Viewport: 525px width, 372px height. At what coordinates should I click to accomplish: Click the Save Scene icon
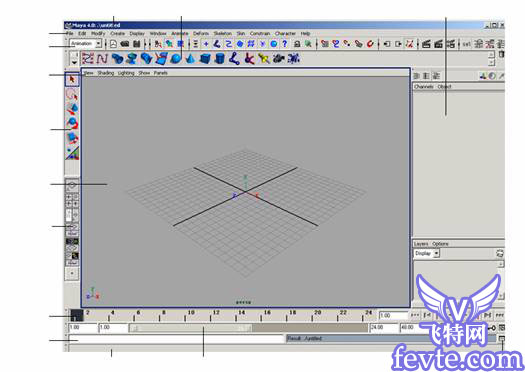click(x=136, y=44)
